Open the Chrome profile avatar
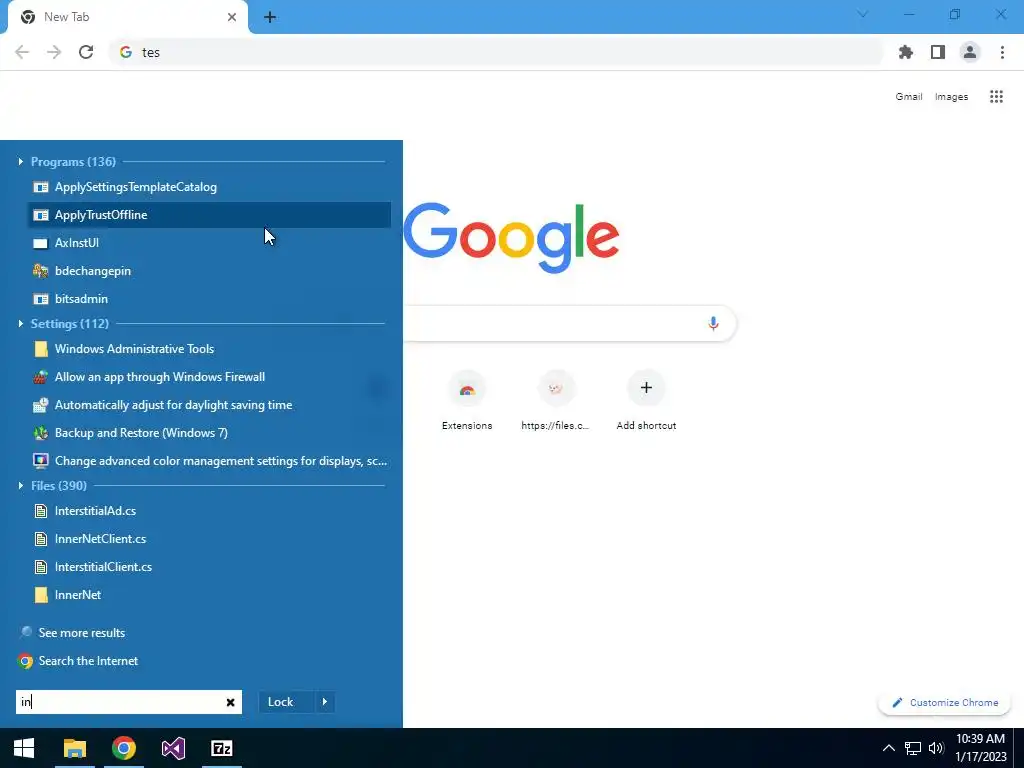 tap(970, 52)
